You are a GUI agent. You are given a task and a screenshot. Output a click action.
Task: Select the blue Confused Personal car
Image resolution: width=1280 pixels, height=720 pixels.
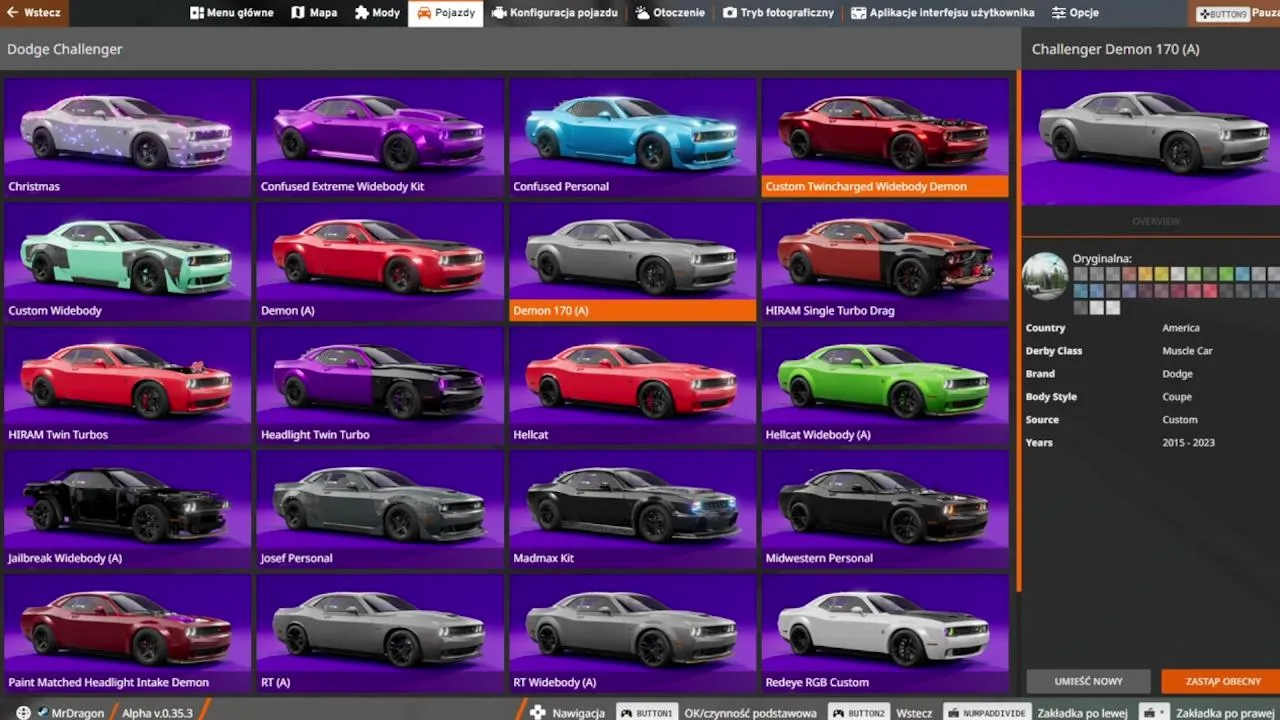click(632, 137)
